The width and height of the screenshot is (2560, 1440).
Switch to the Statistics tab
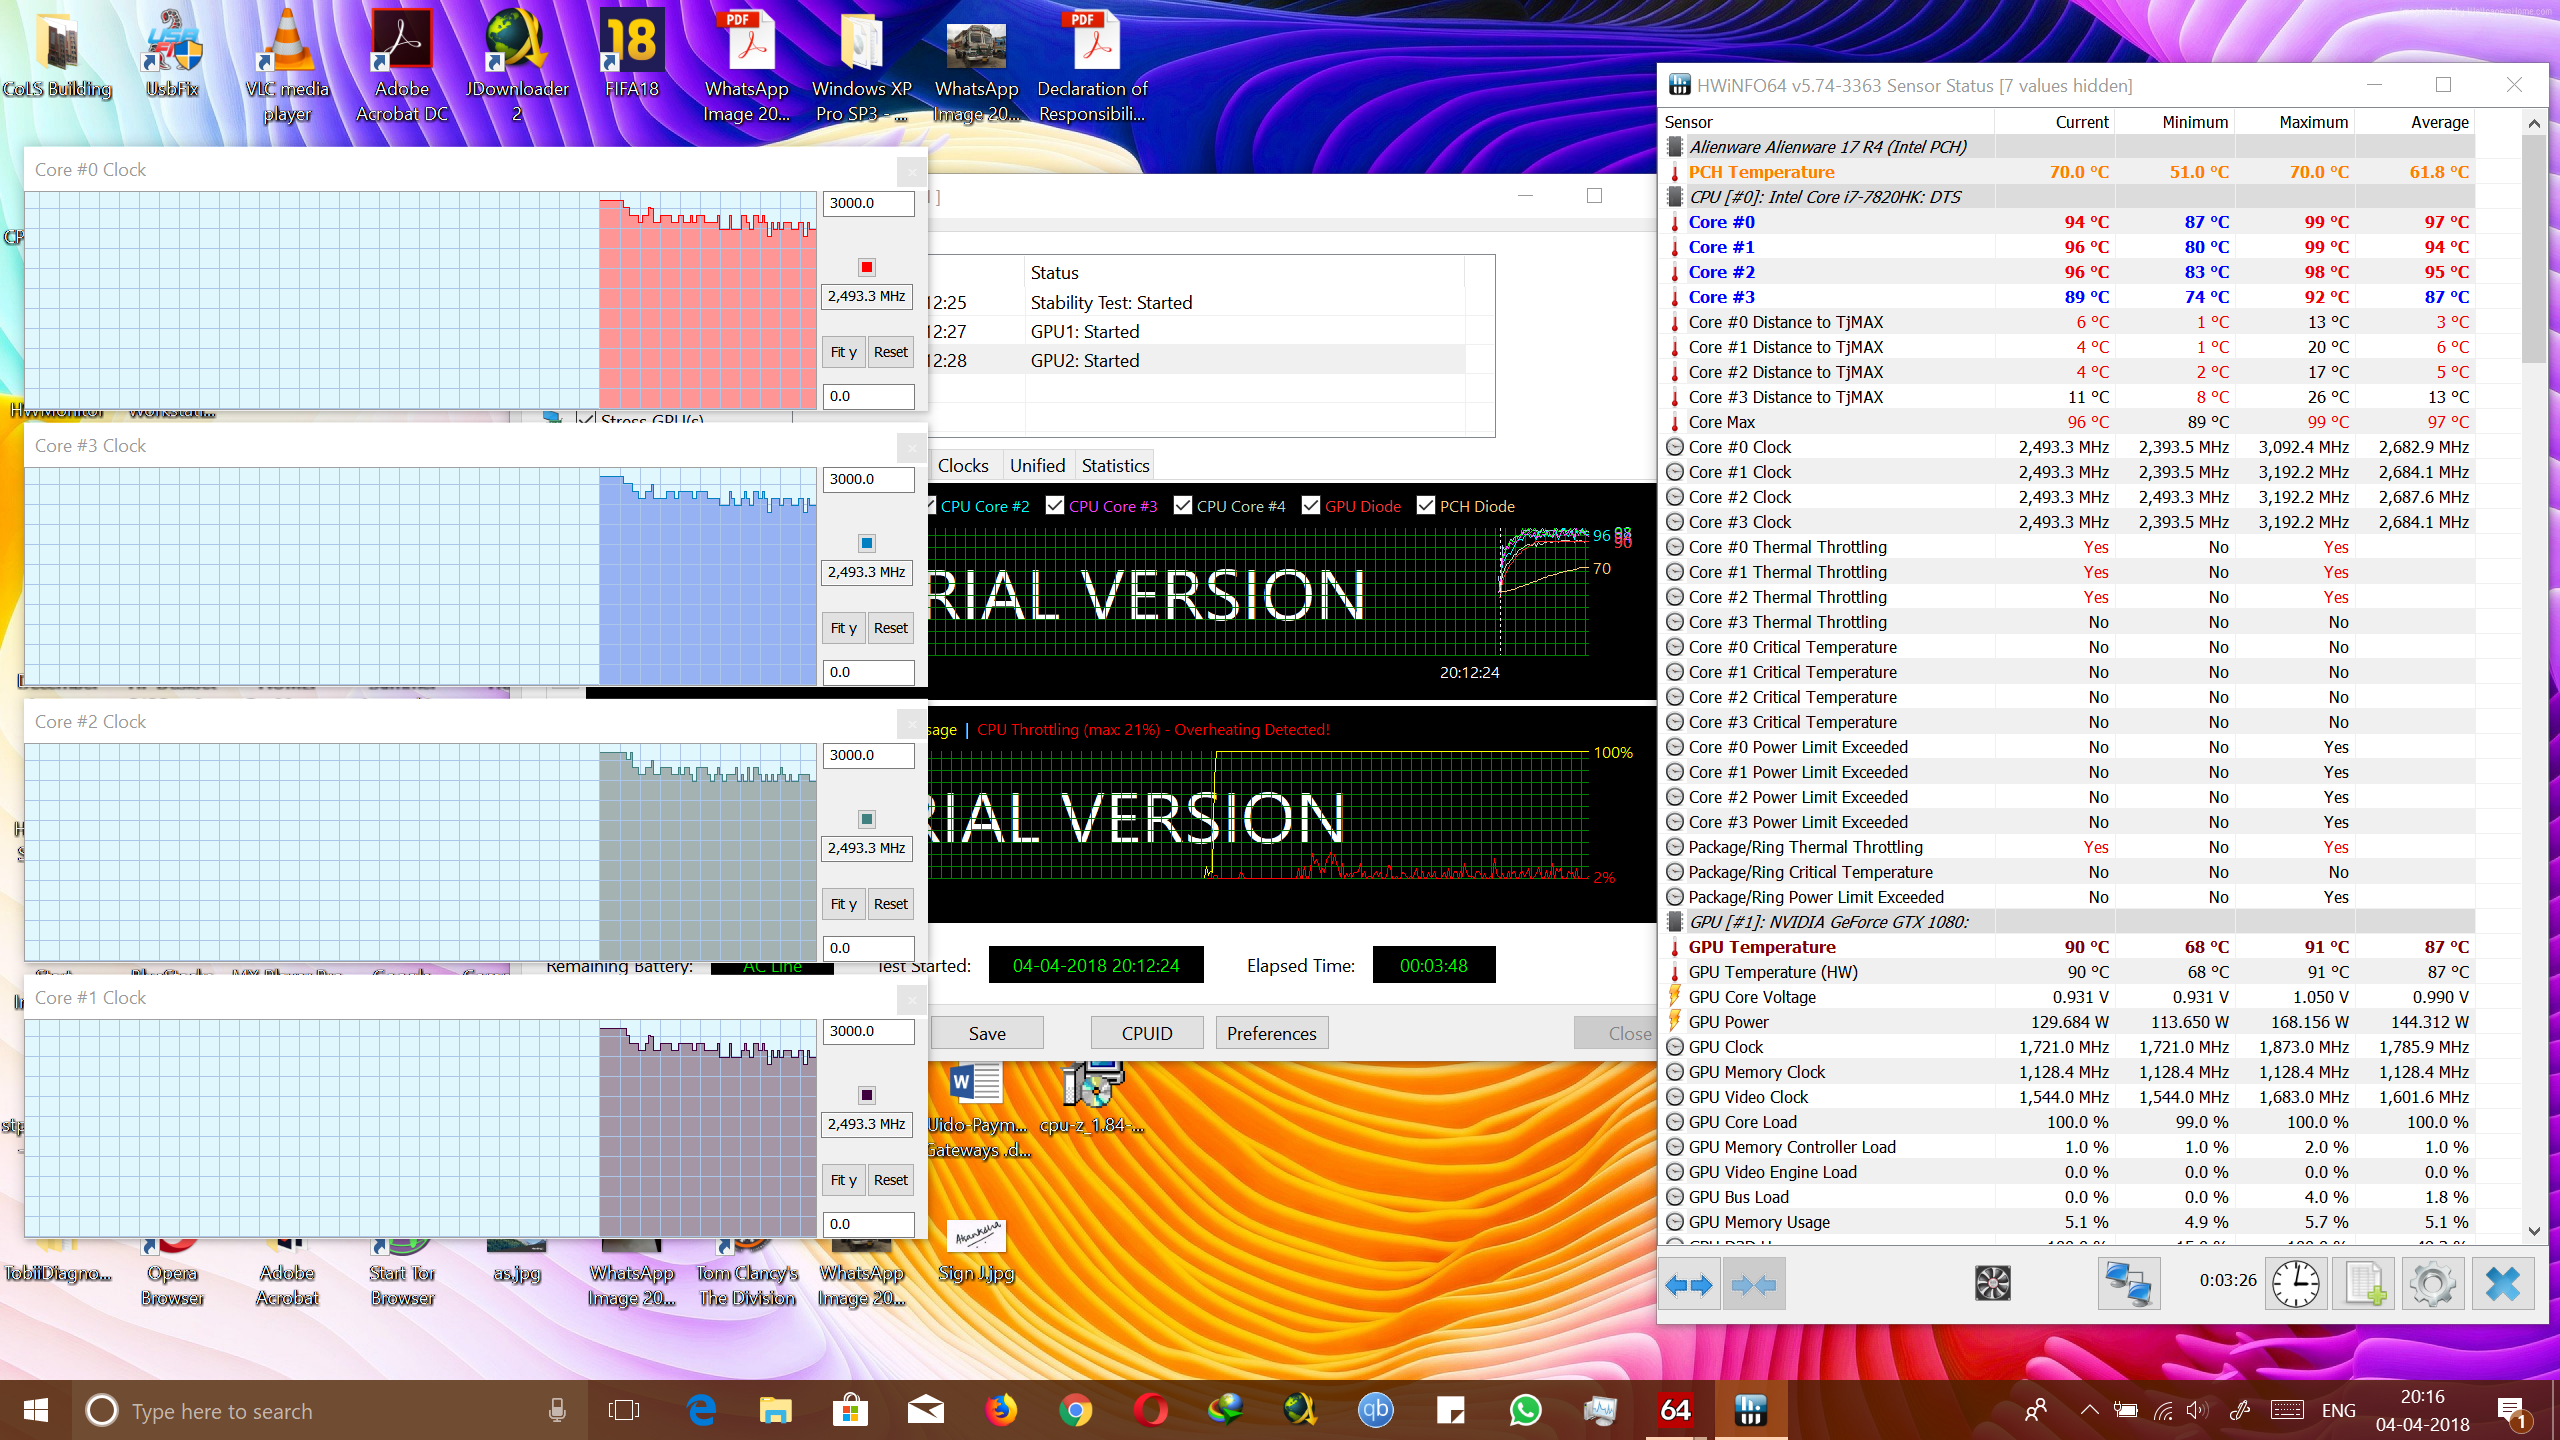pyautogui.click(x=1115, y=466)
